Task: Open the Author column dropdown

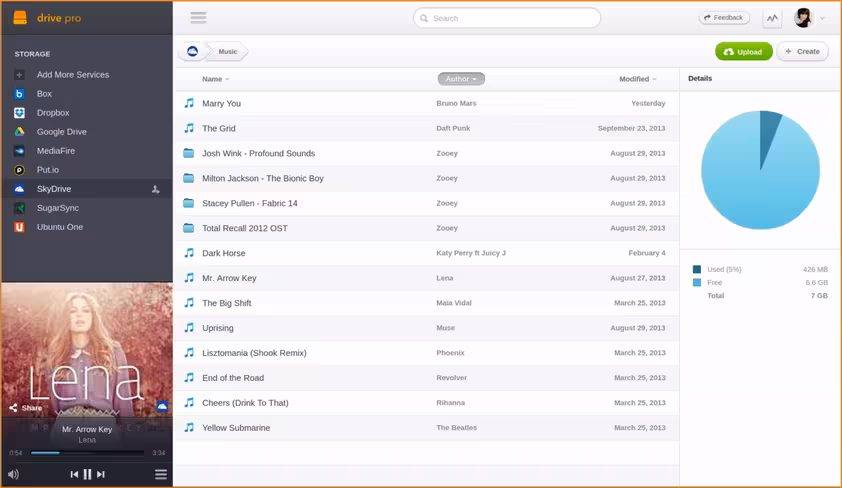Action: point(461,79)
